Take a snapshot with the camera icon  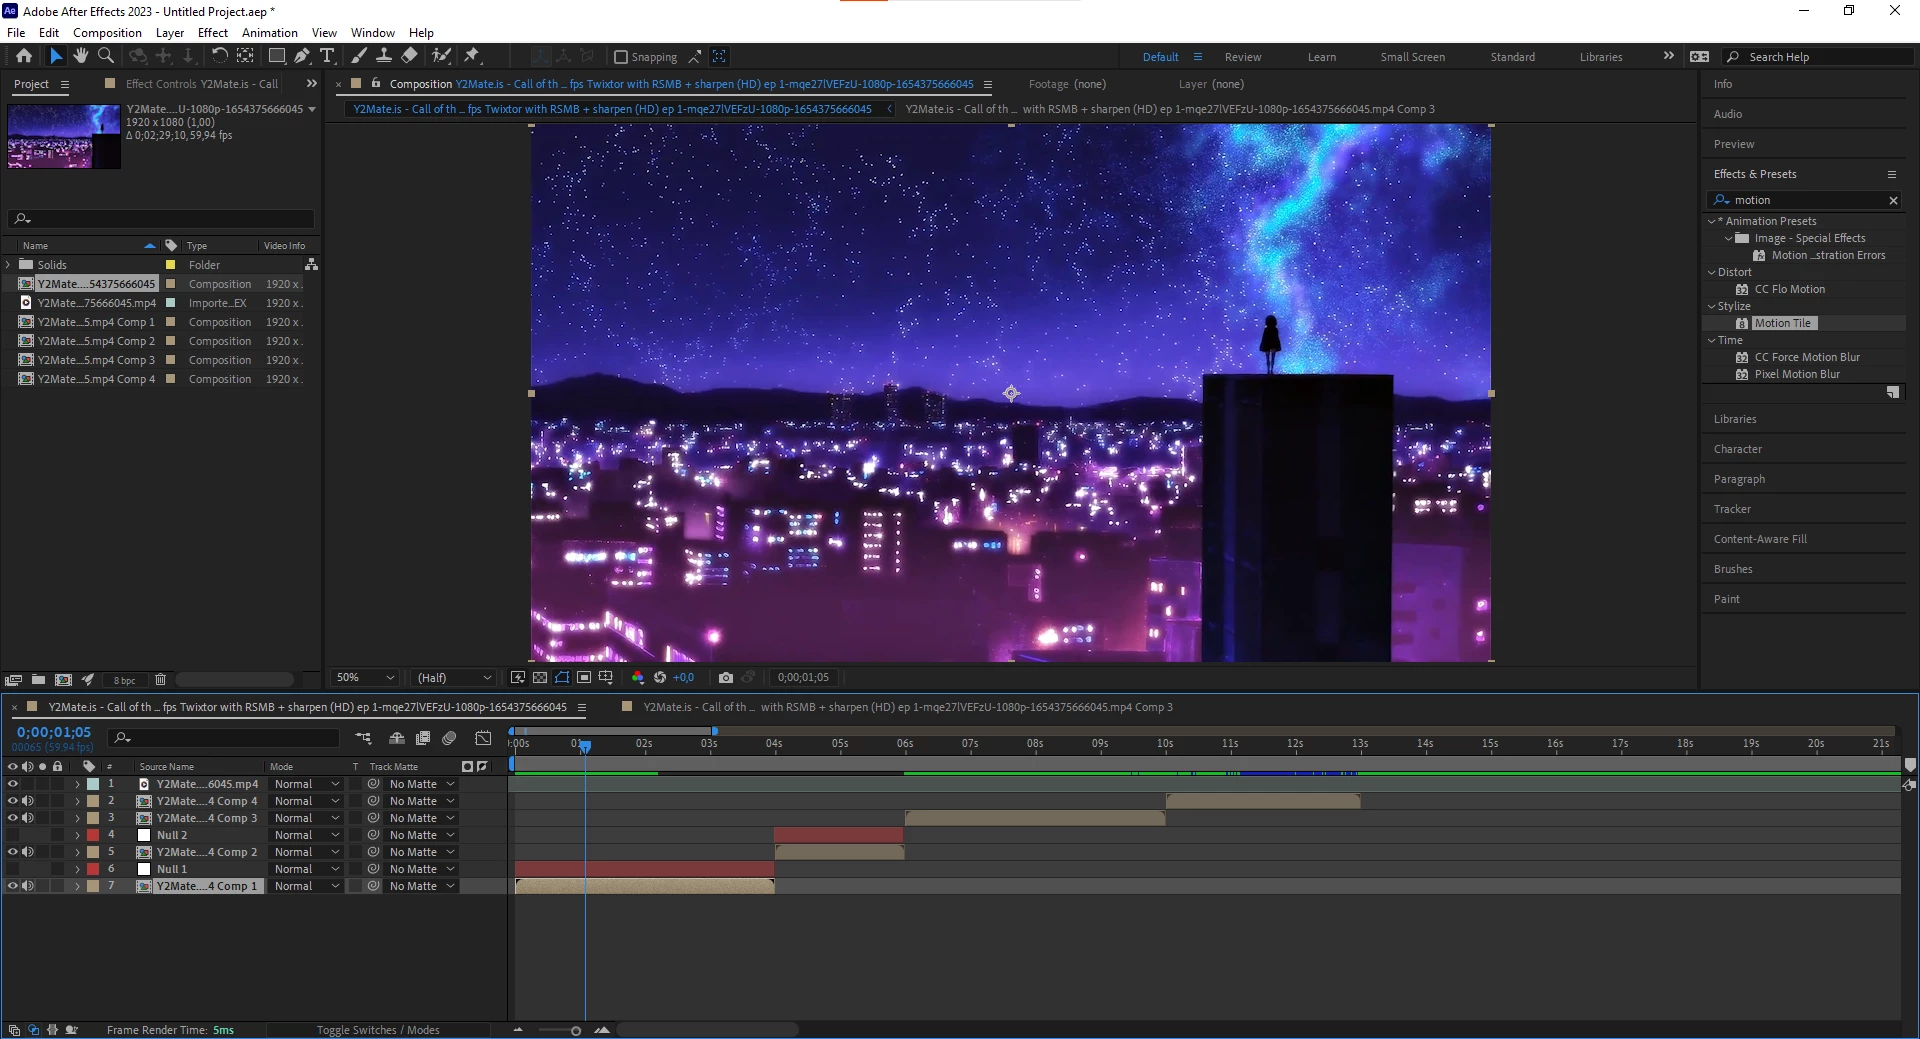click(726, 677)
